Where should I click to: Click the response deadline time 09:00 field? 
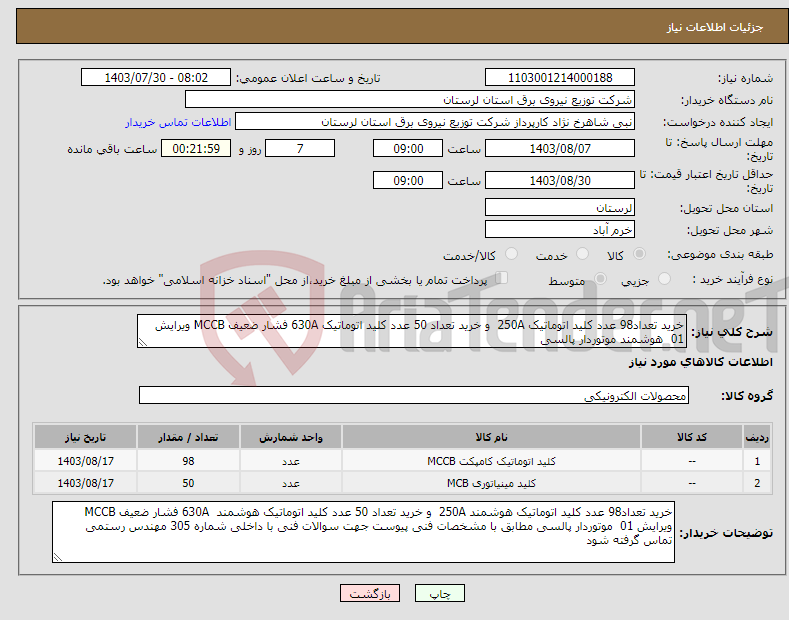408,148
